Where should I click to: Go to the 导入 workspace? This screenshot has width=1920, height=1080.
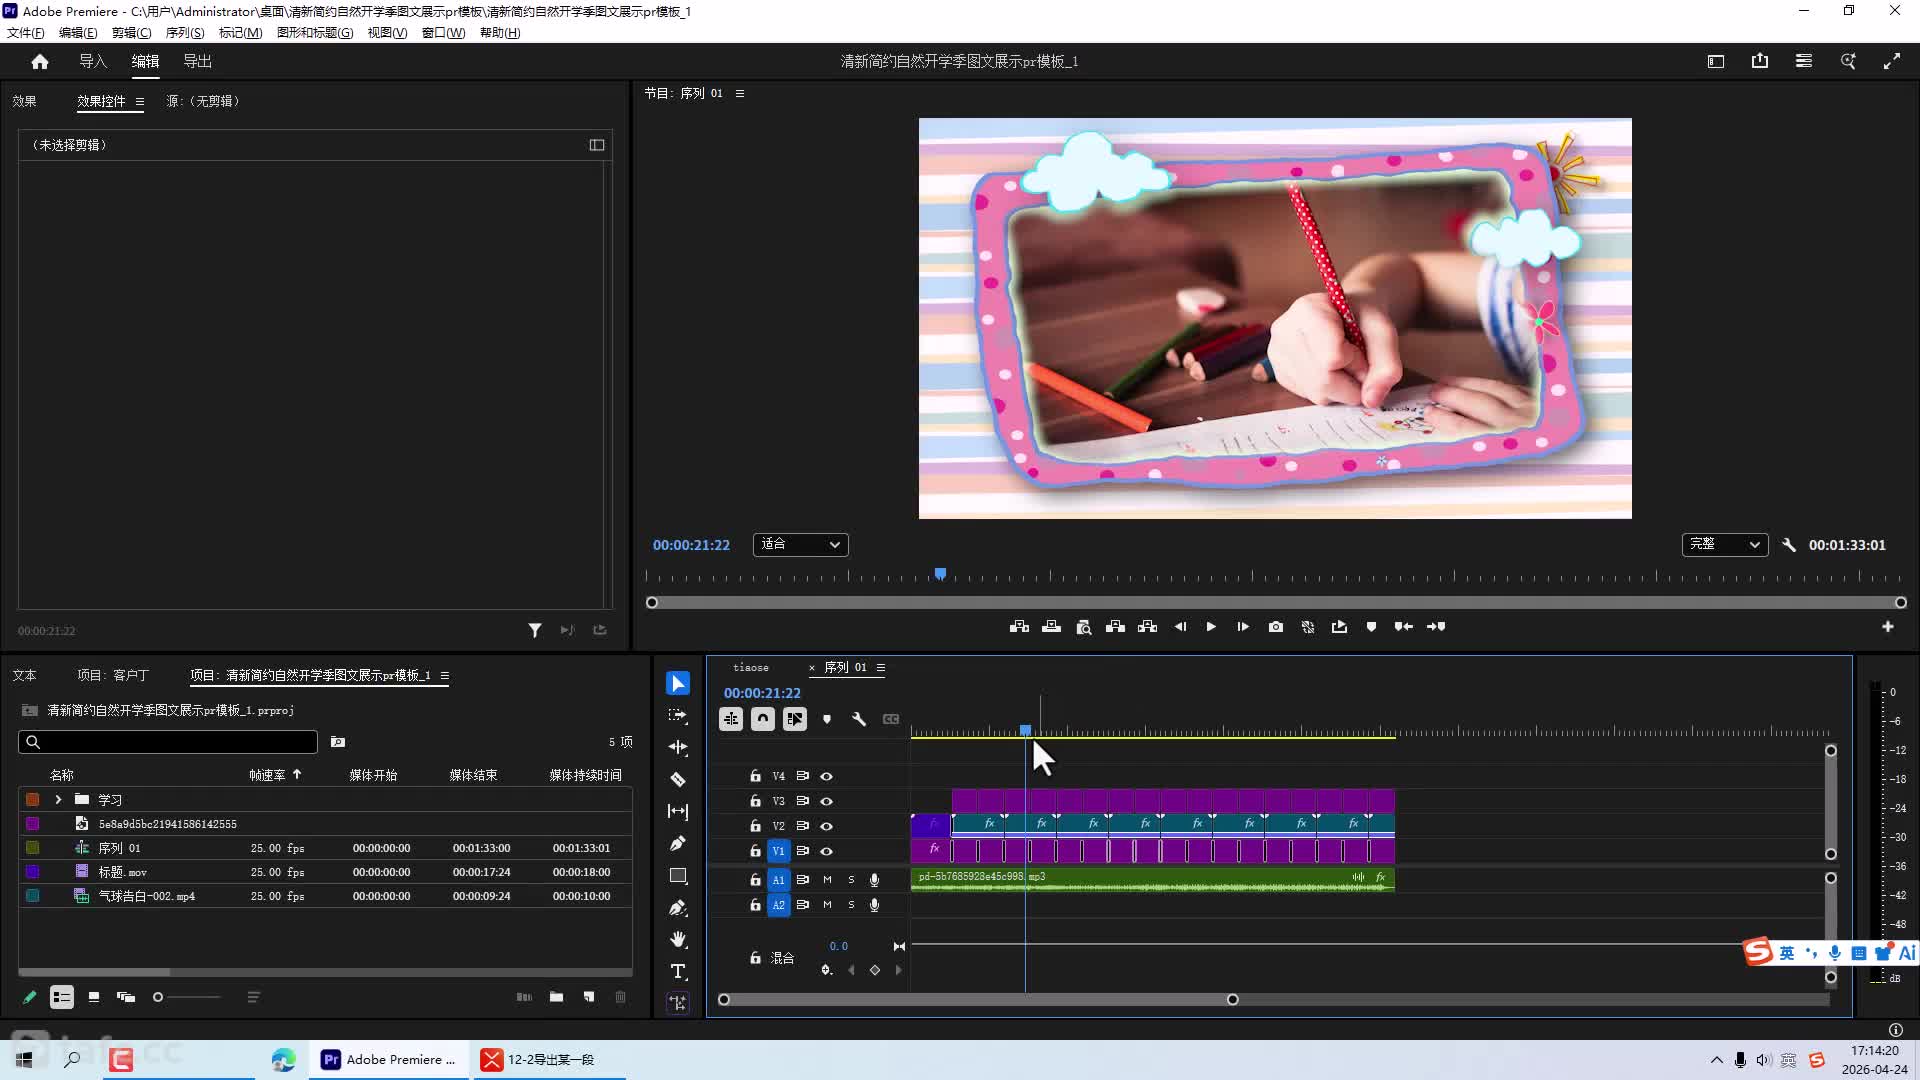pos(93,61)
